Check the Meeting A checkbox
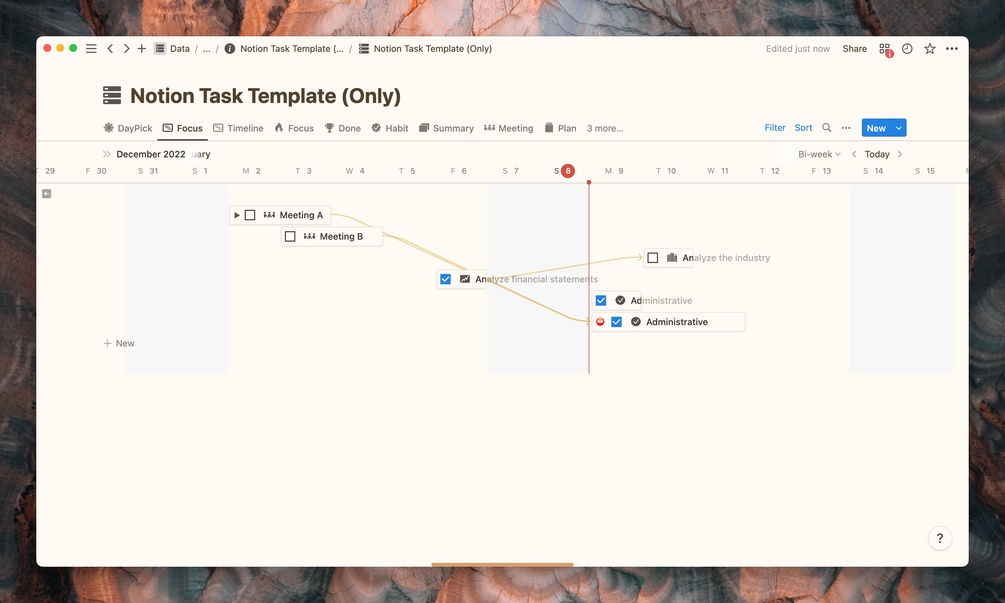 250,215
